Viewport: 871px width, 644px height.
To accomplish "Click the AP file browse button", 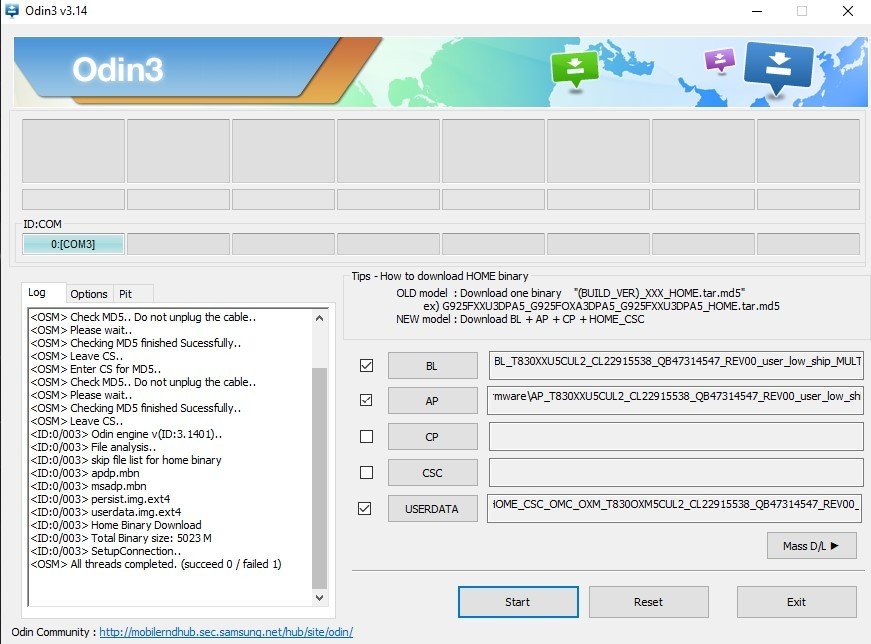I will click(x=432, y=401).
